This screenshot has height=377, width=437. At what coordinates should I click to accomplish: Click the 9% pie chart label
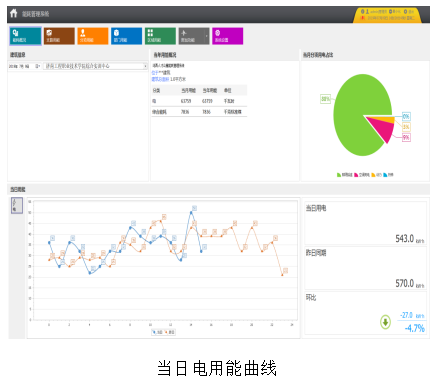coord(406,137)
